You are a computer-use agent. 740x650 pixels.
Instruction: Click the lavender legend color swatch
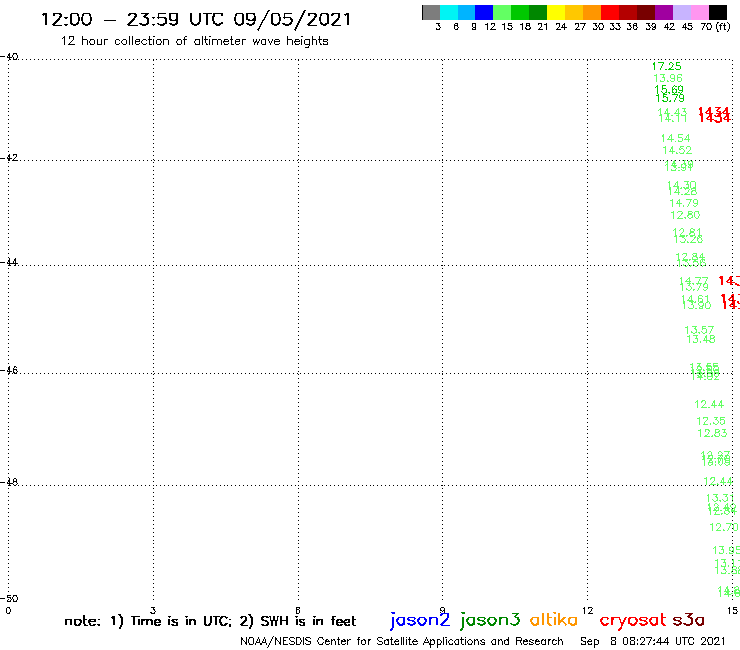681,12
